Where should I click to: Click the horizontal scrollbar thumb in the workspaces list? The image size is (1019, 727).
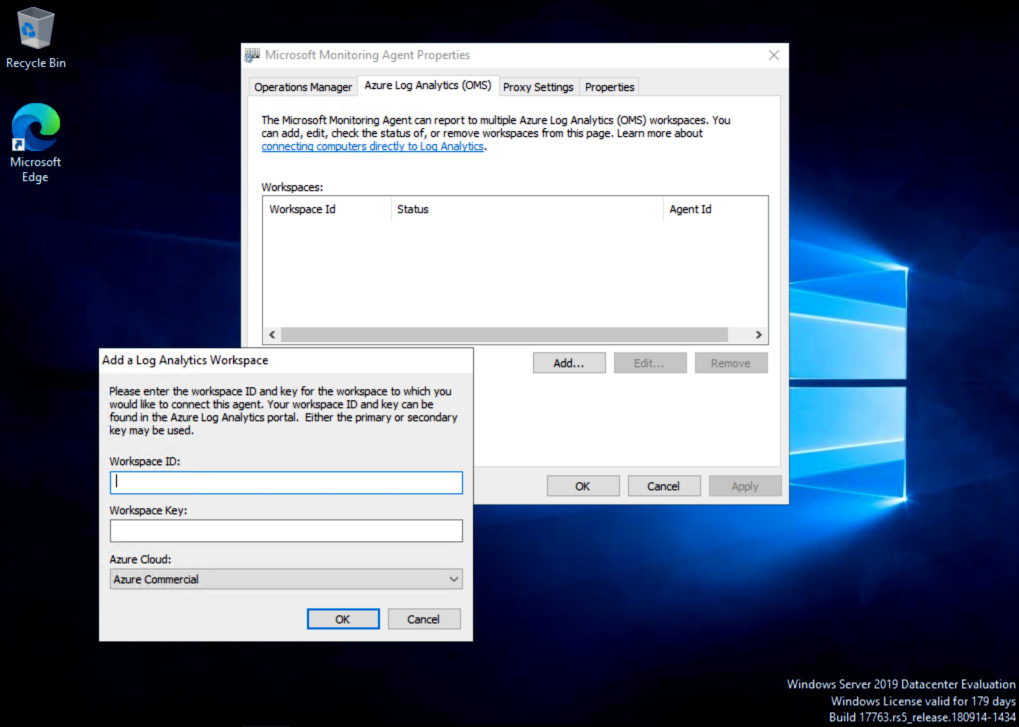click(x=504, y=335)
